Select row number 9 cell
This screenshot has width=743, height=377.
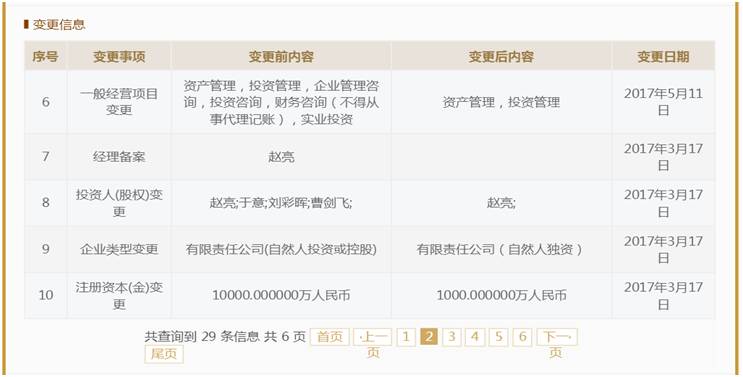pos(45,249)
